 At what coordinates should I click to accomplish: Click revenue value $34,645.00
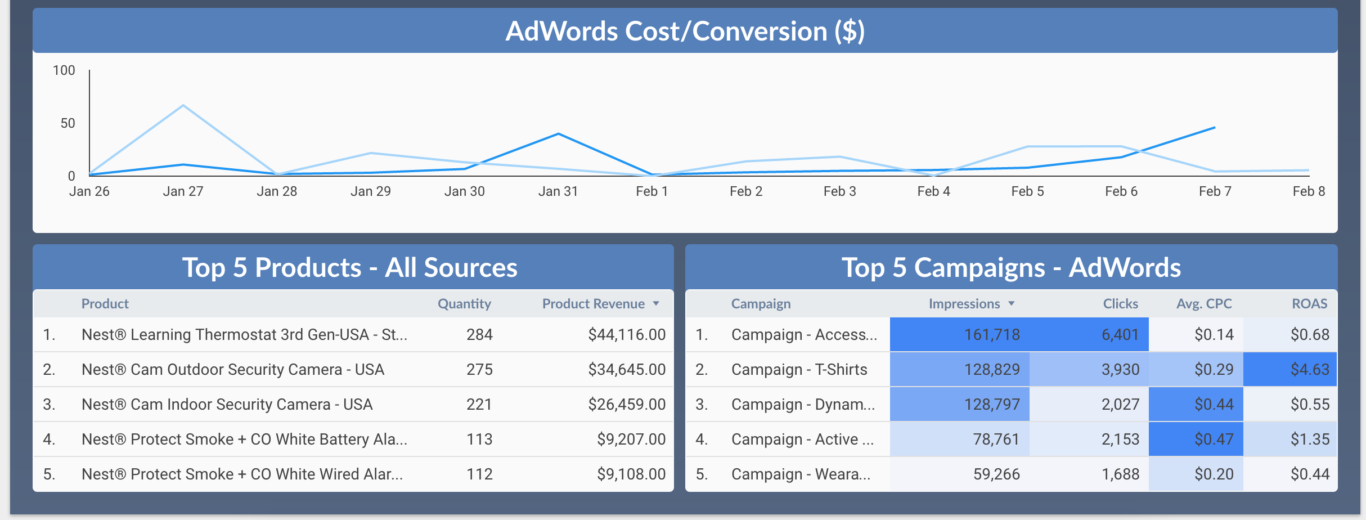pyautogui.click(x=627, y=369)
